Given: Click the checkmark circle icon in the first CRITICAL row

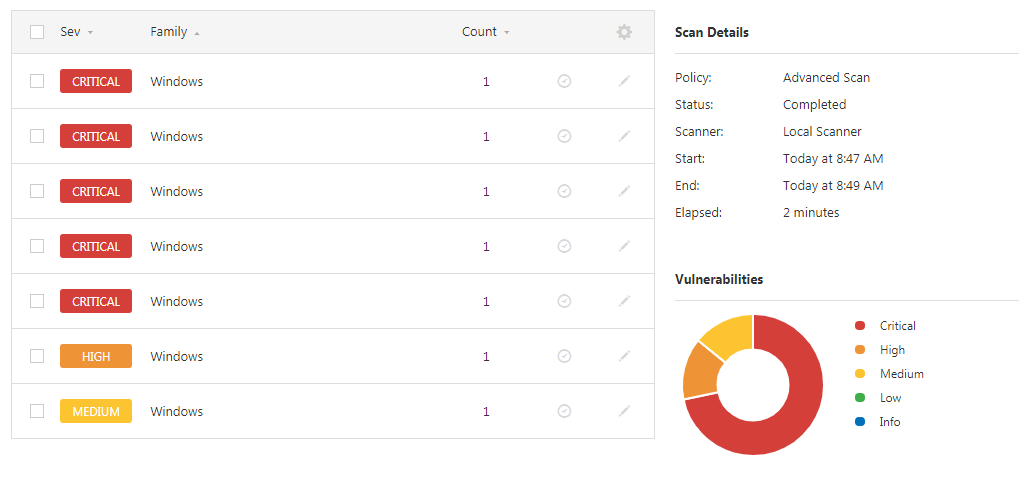Looking at the screenshot, I should click(x=564, y=81).
